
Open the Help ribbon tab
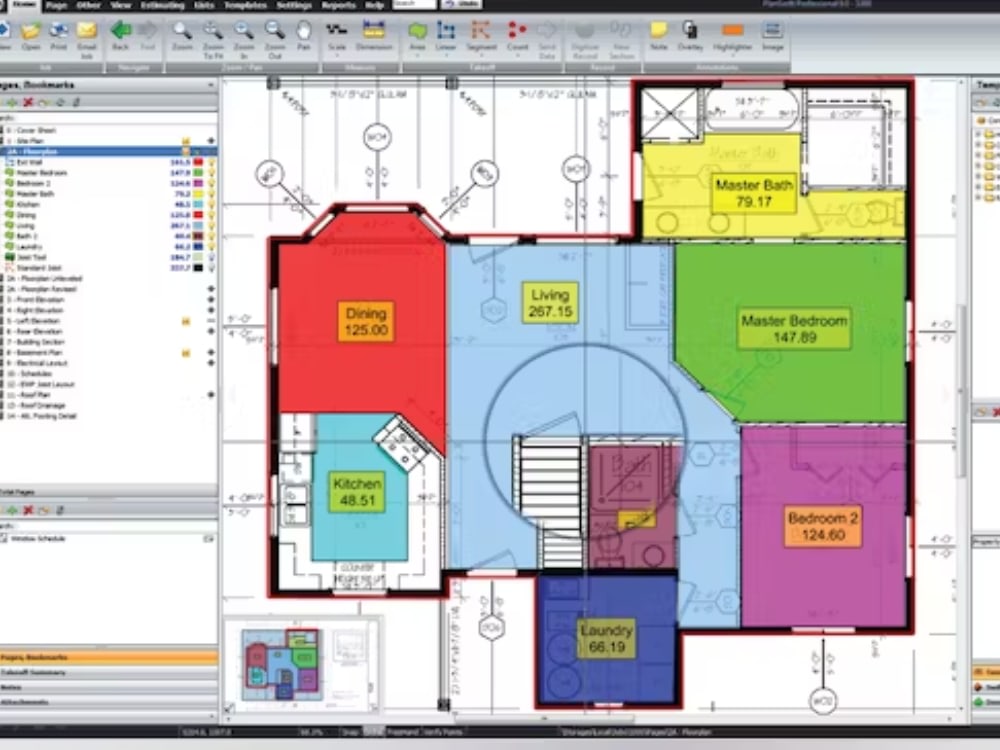click(374, 5)
